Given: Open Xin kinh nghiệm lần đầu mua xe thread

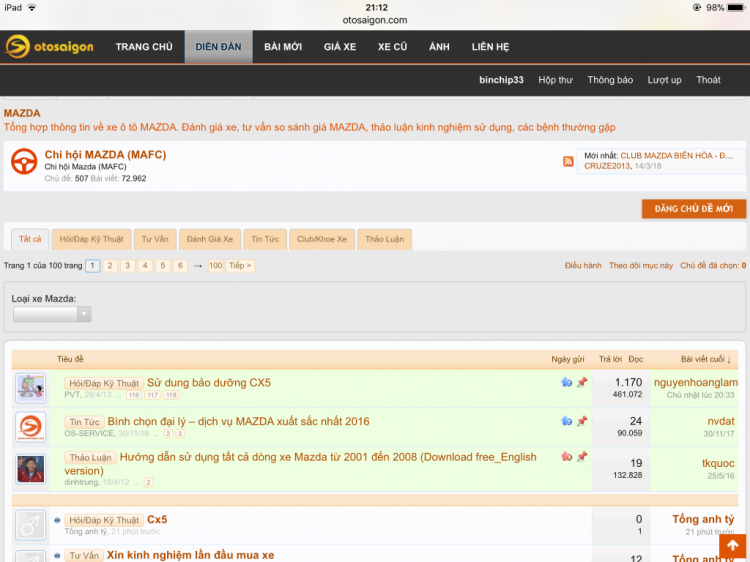Looking at the screenshot, I should click(190, 555).
